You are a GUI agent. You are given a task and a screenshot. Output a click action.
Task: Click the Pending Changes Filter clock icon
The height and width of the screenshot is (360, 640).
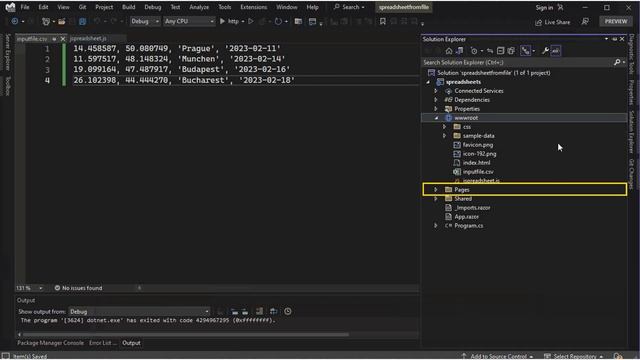pyautogui.click(x=474, y=51)
